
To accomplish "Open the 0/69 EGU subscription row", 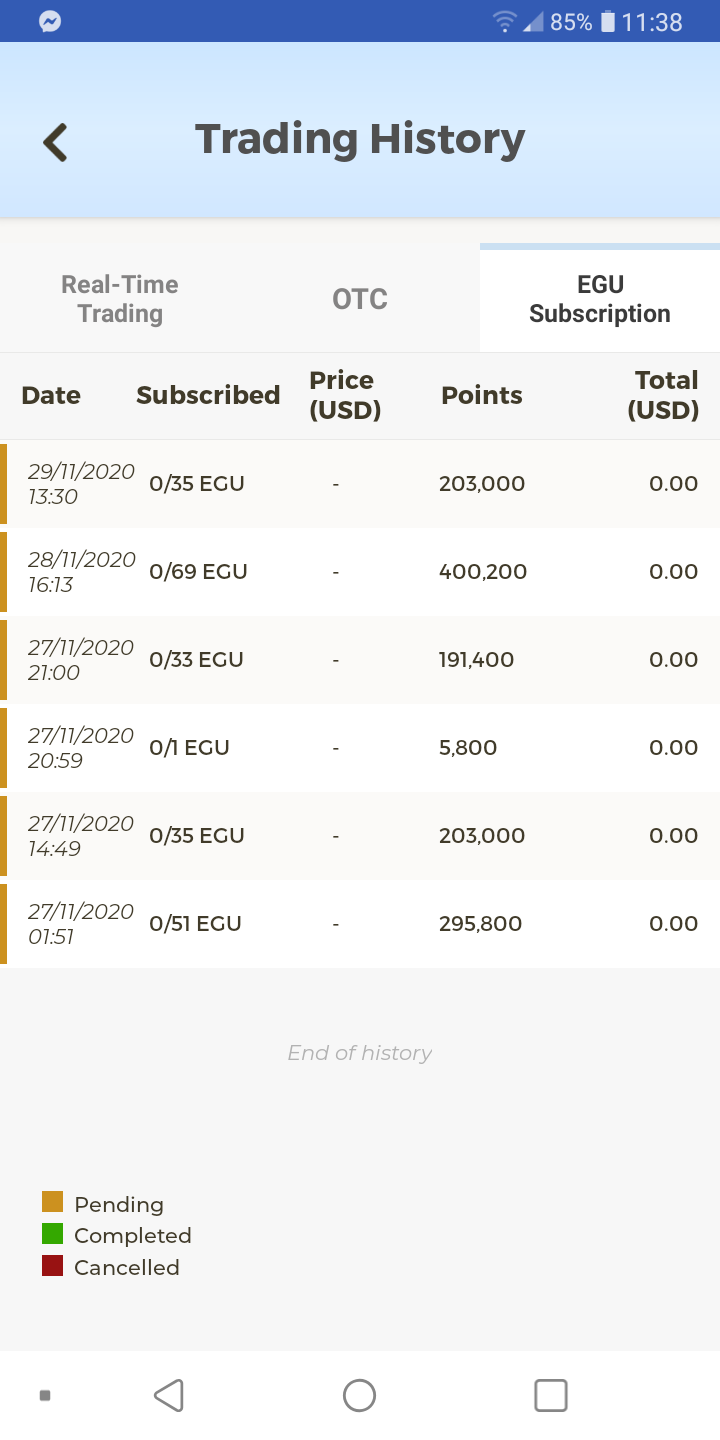I will point(360,572).
